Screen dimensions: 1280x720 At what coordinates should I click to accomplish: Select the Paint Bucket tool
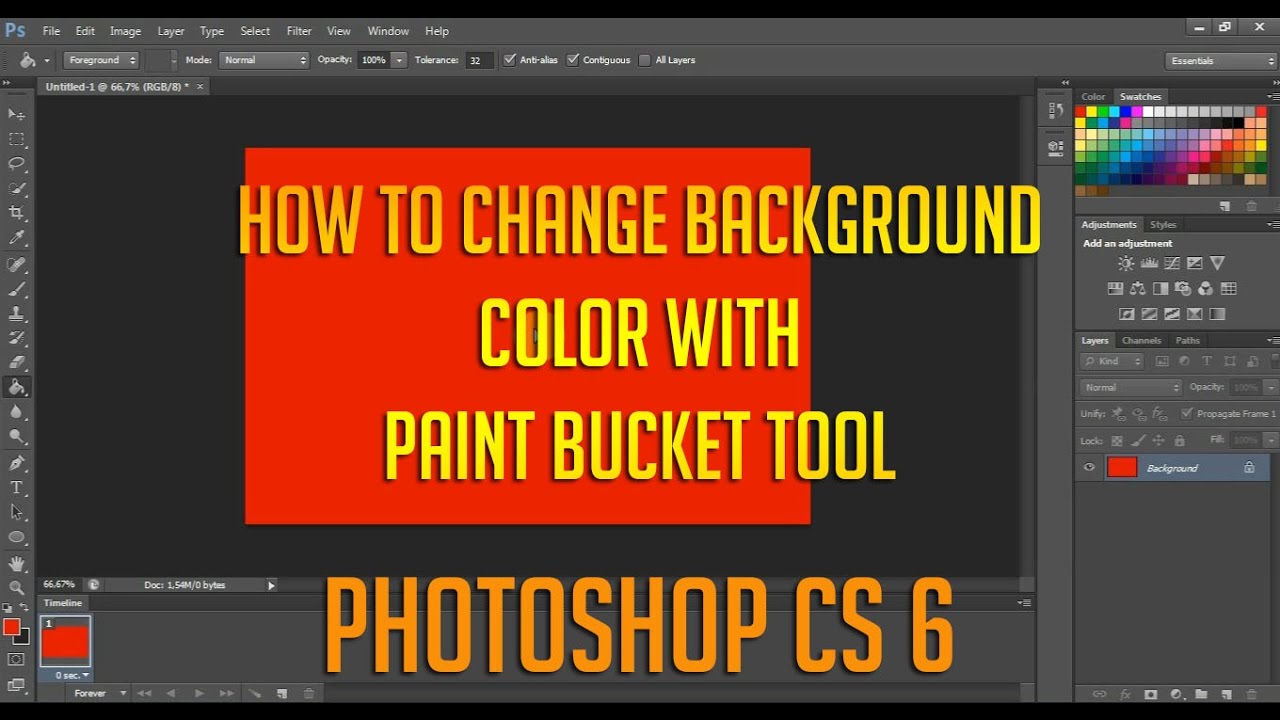point(16,387)
